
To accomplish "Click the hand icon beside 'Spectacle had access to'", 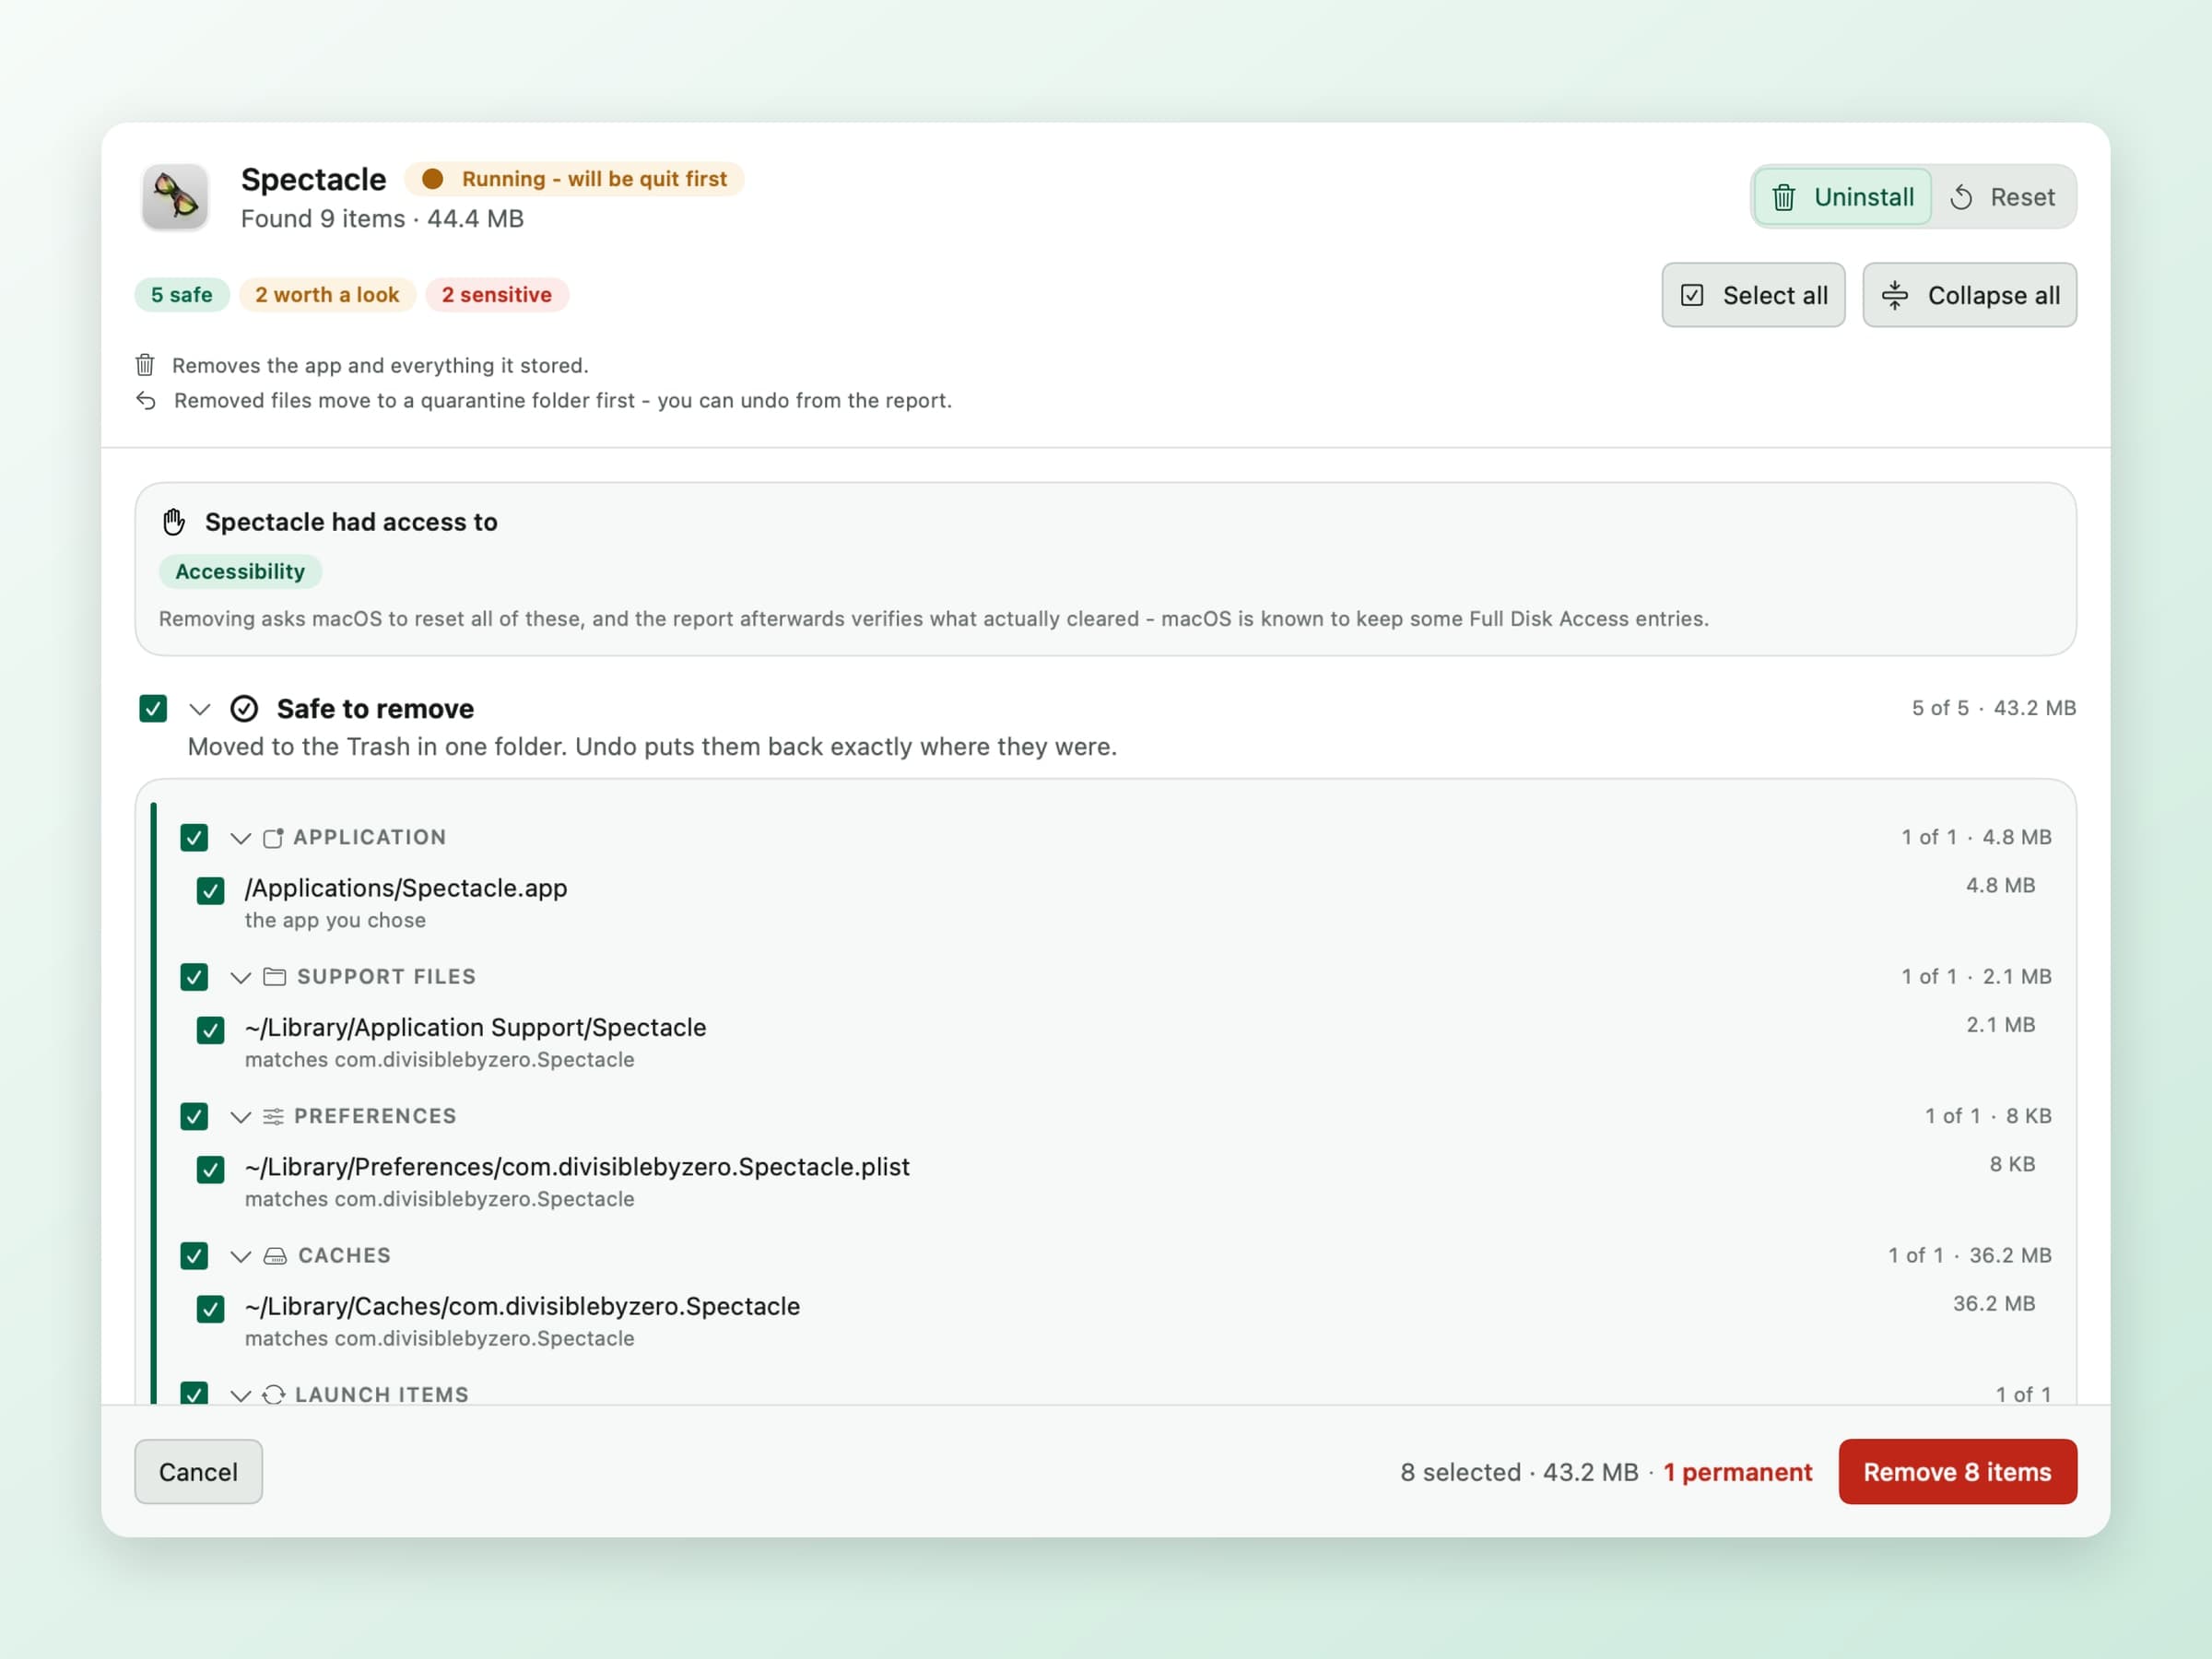I will [x=174, y=521].
